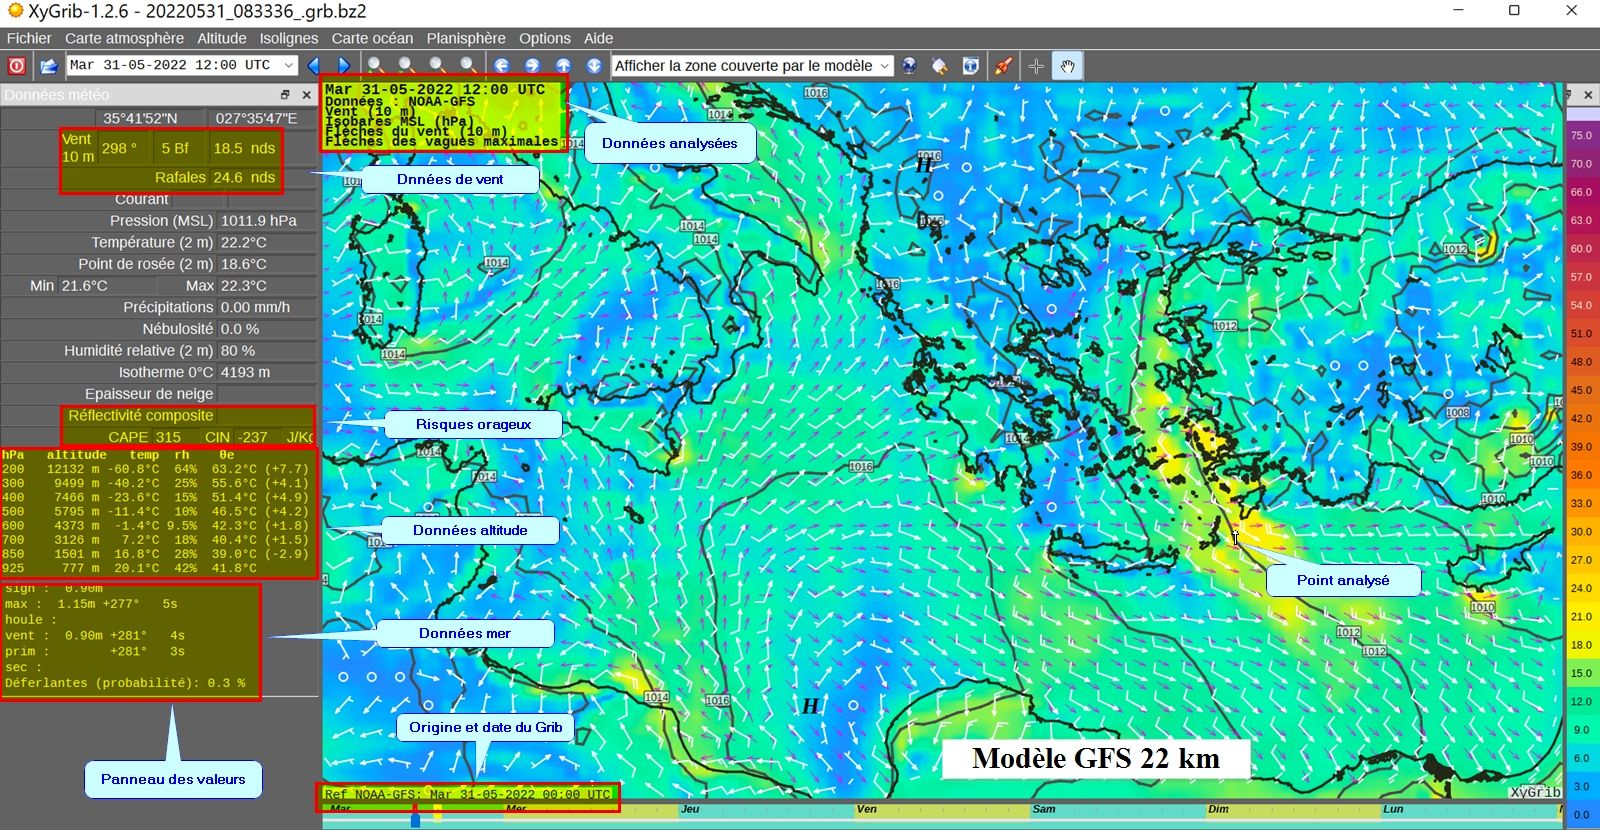Image resolution: width=1600 pixels, height=830 pixels.
Task: Advance to next forecast time step
Action: pyautogui.click(x=344, y=66)
